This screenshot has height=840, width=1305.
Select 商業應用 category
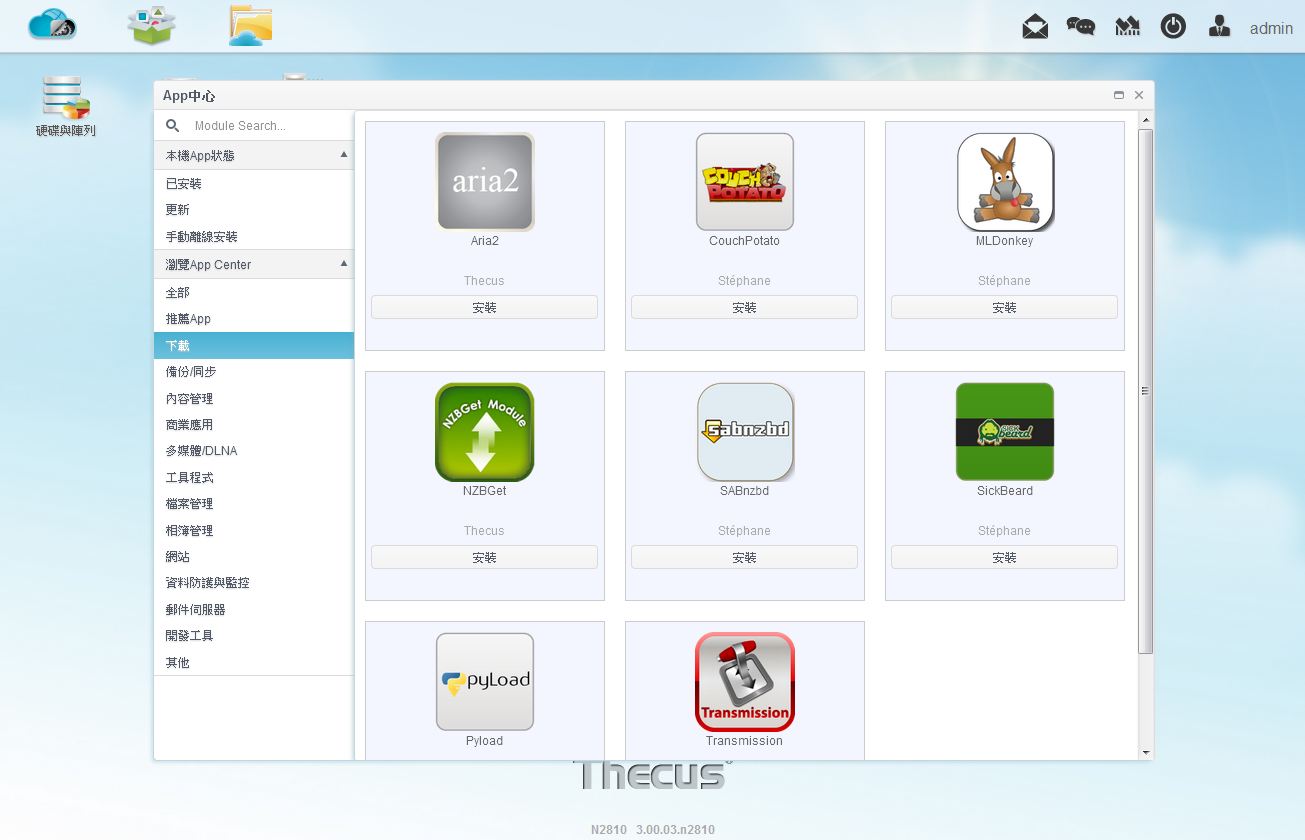point(254,425)
